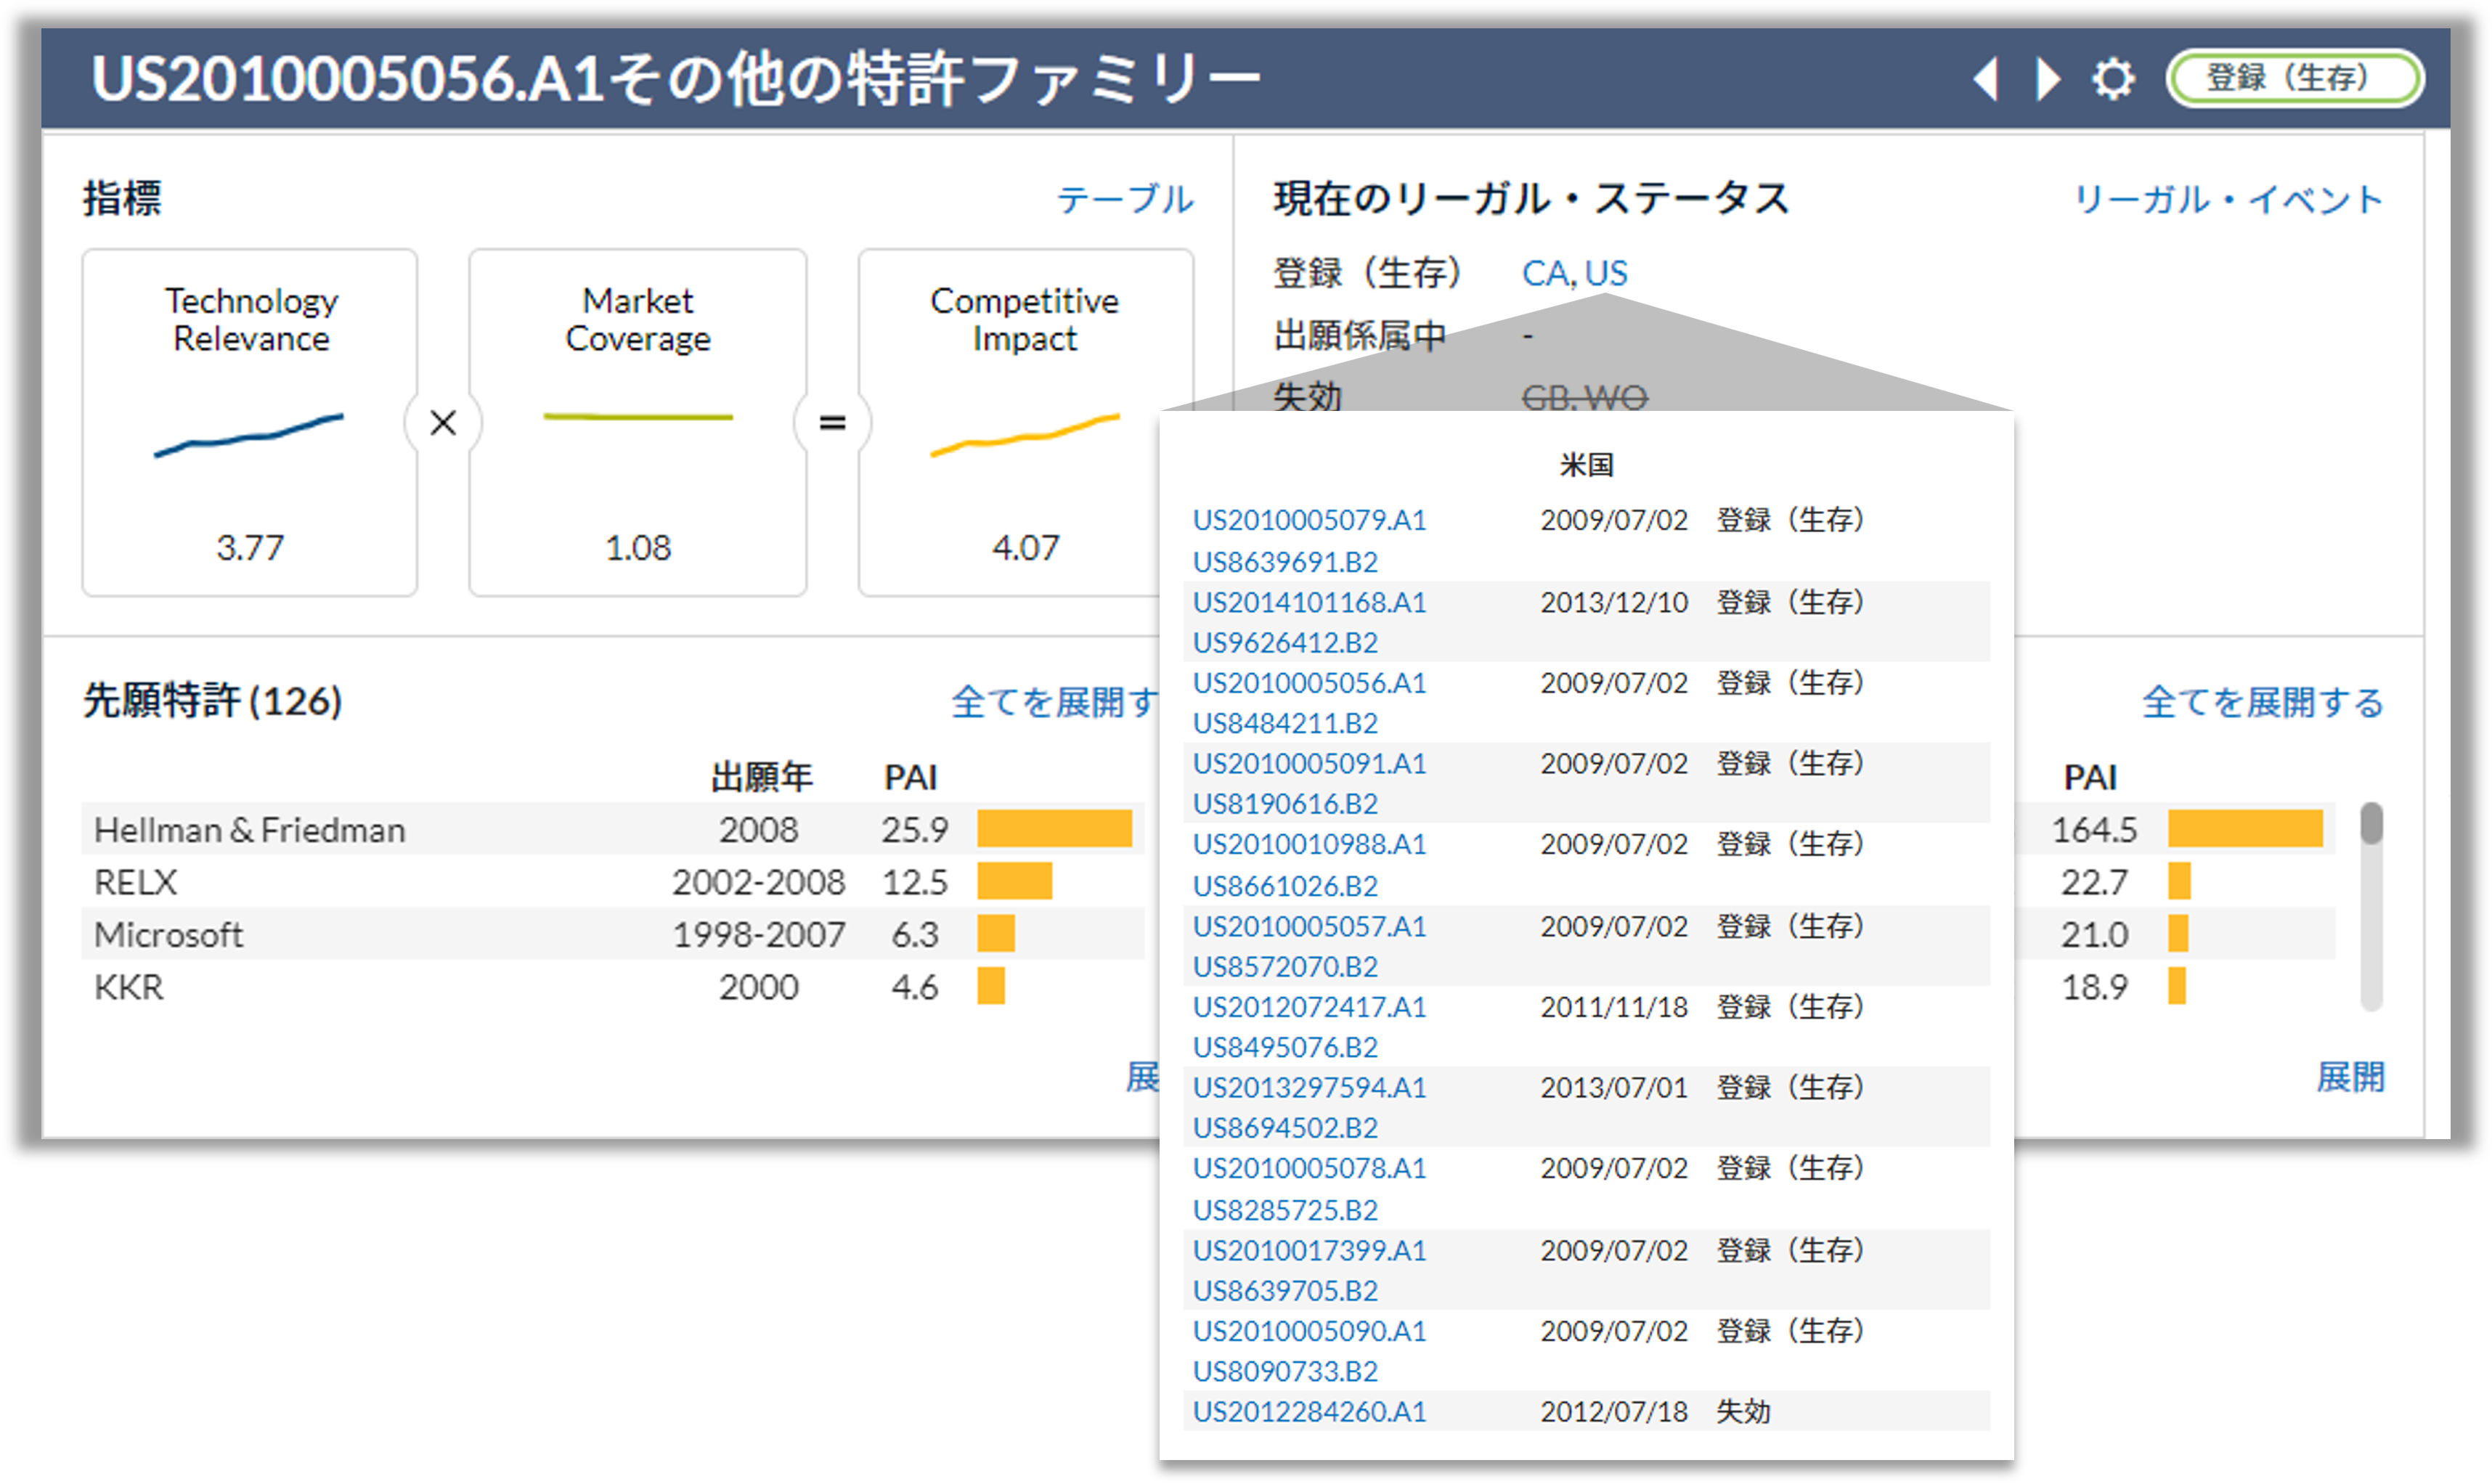Viewport: 2492px width, 1484px height.
Task: Click 全てを展開する on the right panel
Action: click(x=2262, y=702)
